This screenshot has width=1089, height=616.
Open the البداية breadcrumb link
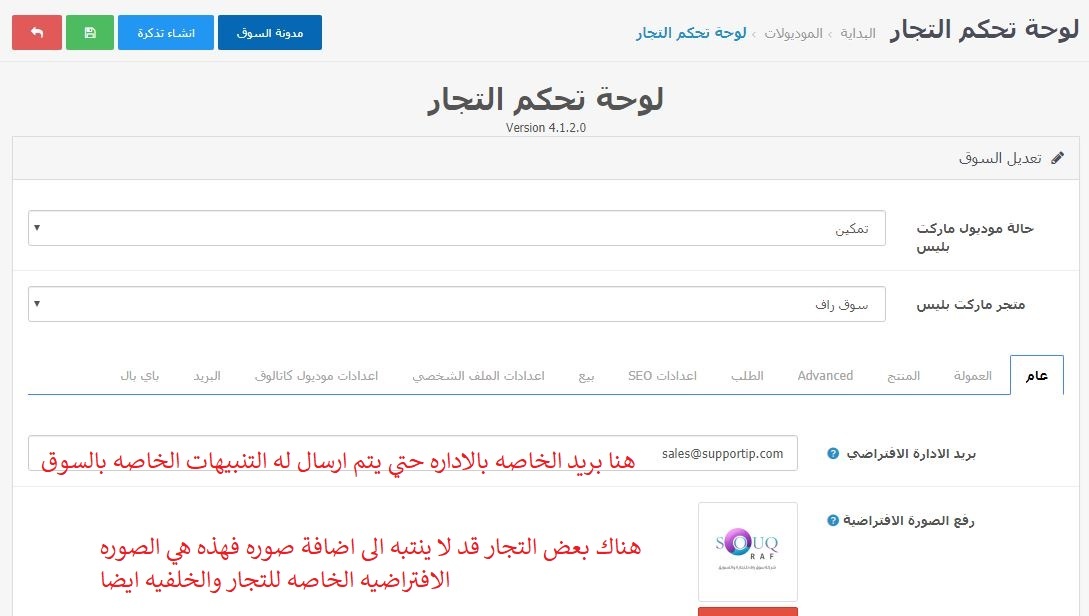858,33
